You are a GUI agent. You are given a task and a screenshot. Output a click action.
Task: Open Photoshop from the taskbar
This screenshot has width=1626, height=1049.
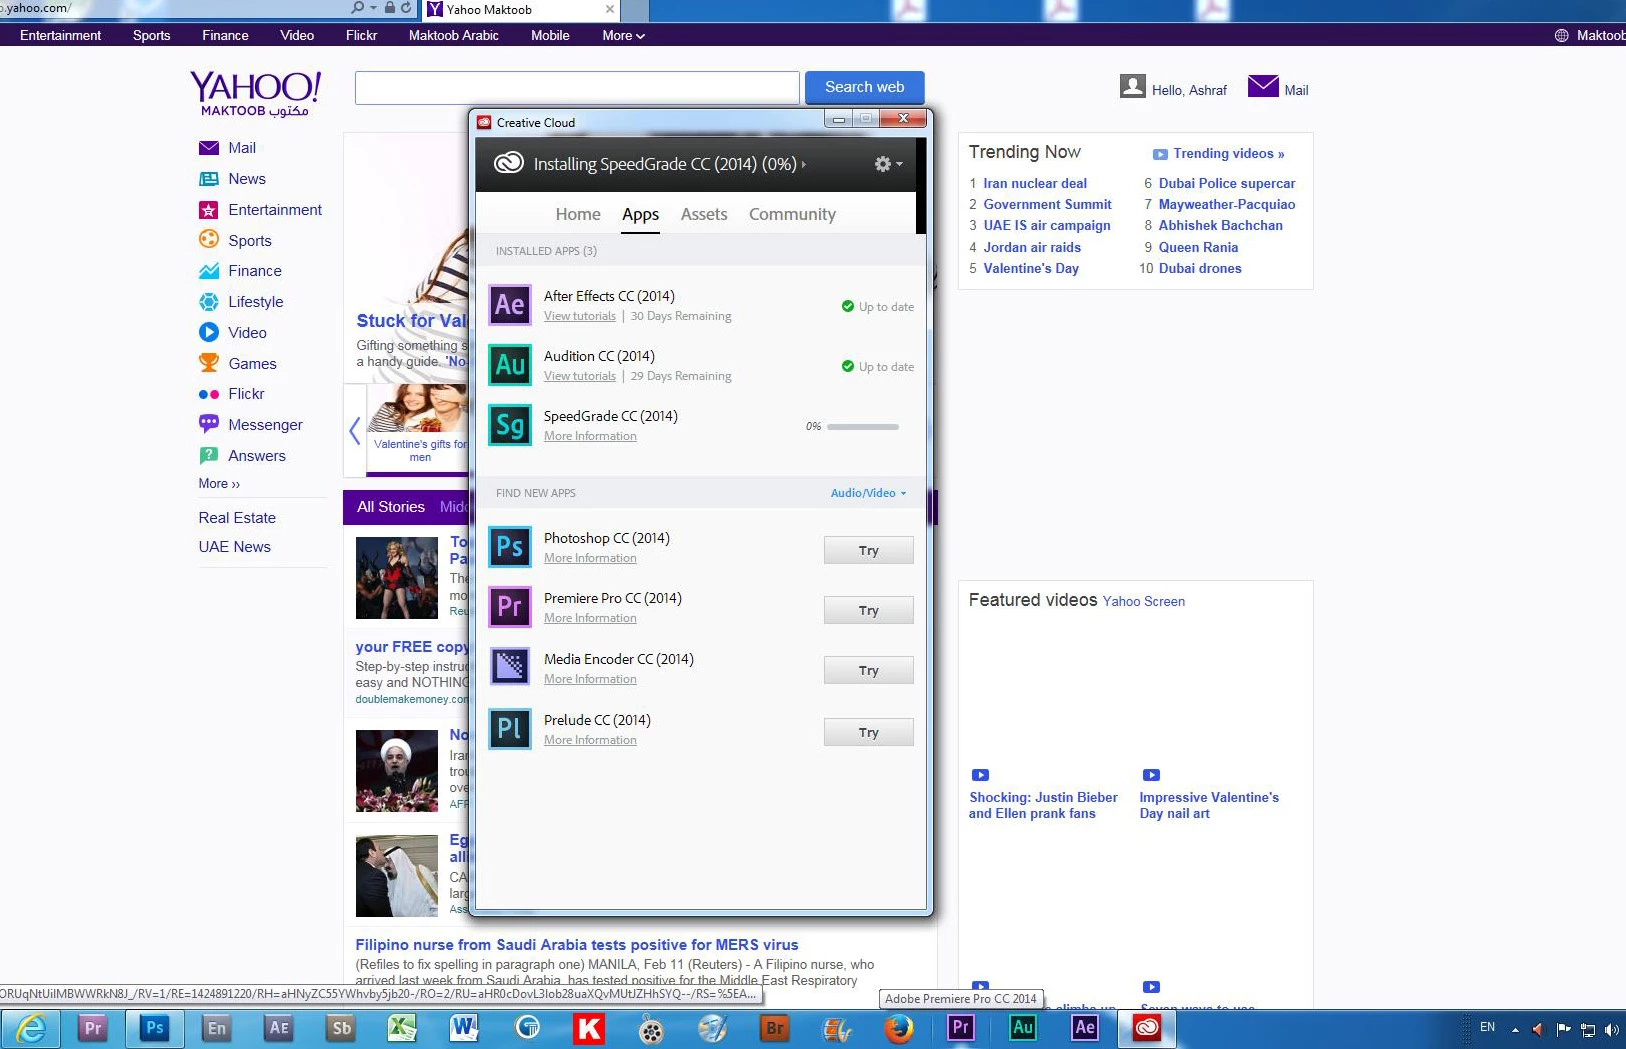[154, 1028]
